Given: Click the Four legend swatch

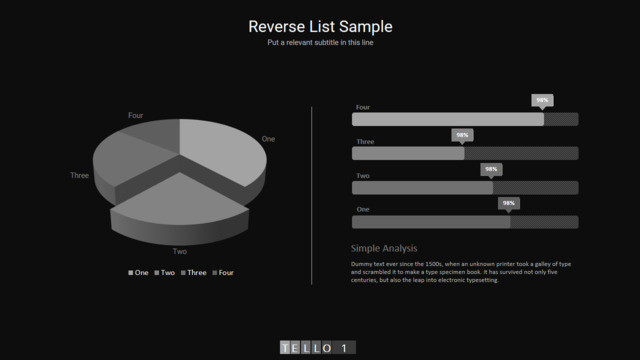Looking at the screenshot, I should [215, 273].
